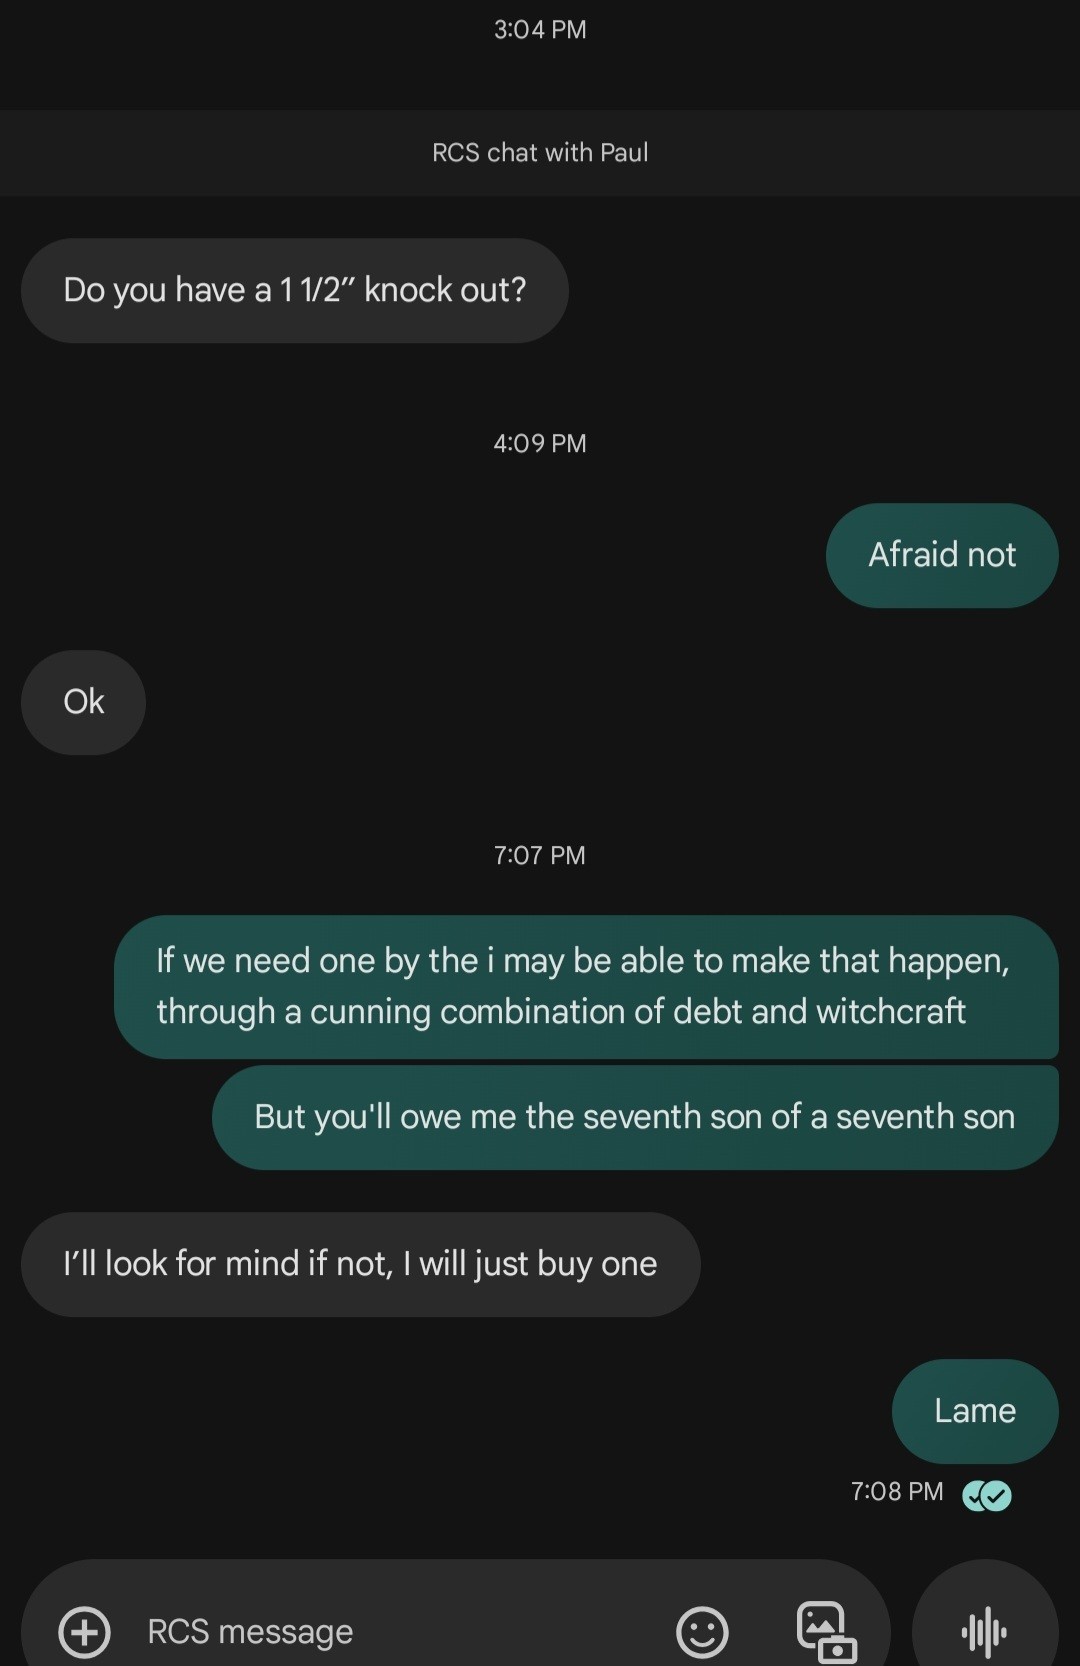Tap the 4:09 PM time separator
Viewport: 1080px width, 1666px height.
(540, 443)
